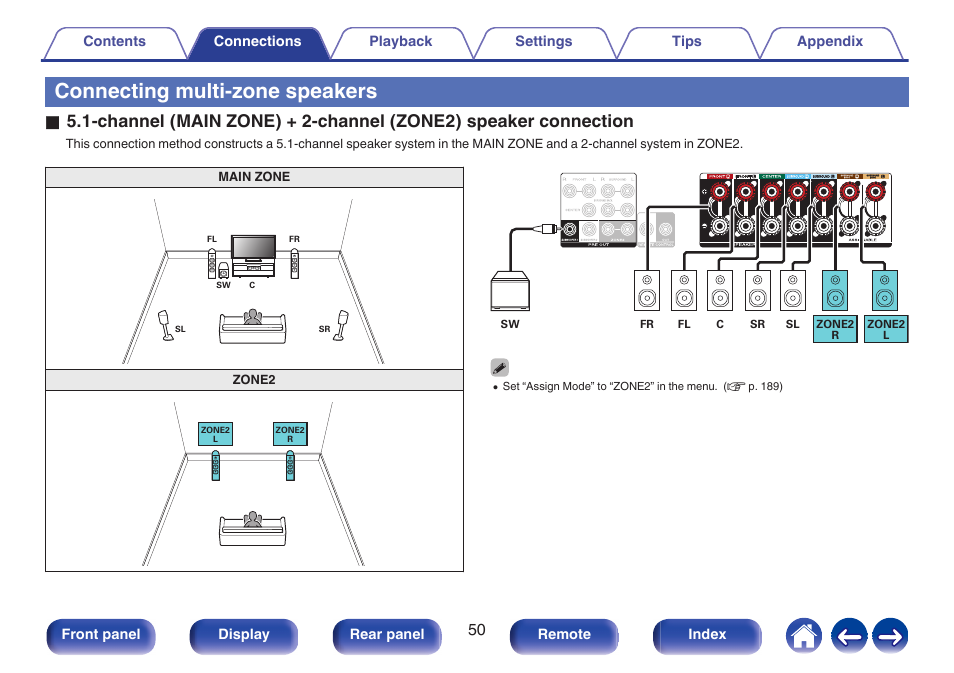Screen dimensions: 954x673
Task: Open the Contents tab
Action: click(x=114, y=42)
